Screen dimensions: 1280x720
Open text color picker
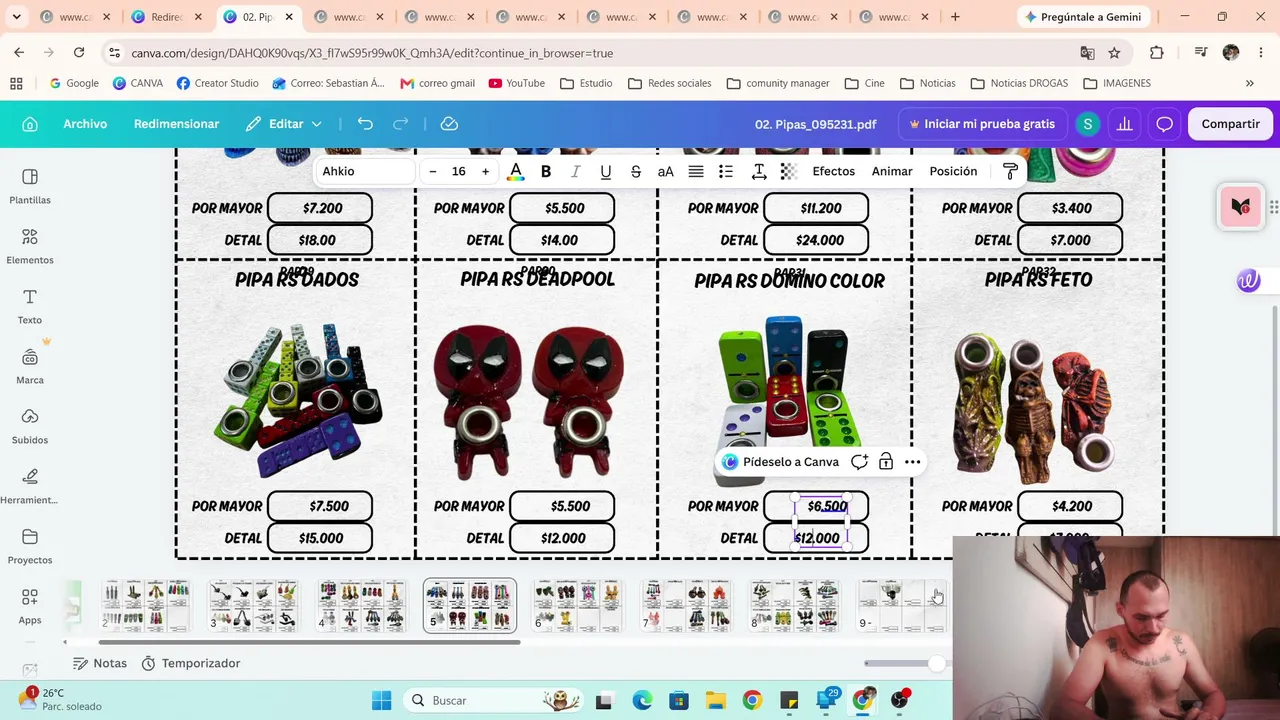(515, 172)
